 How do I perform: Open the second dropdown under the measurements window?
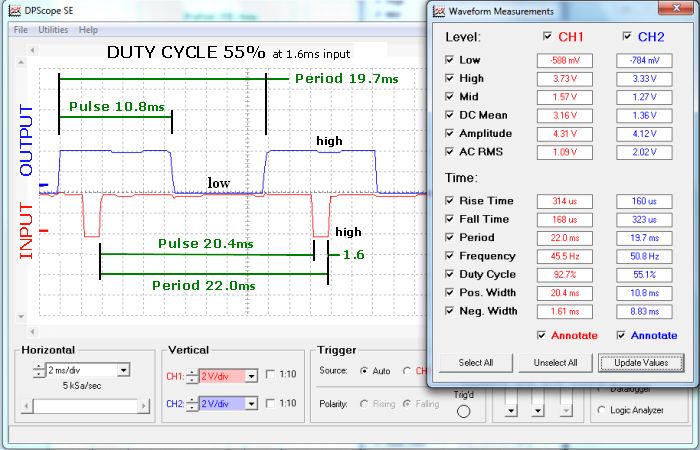[x=538, y=410]
